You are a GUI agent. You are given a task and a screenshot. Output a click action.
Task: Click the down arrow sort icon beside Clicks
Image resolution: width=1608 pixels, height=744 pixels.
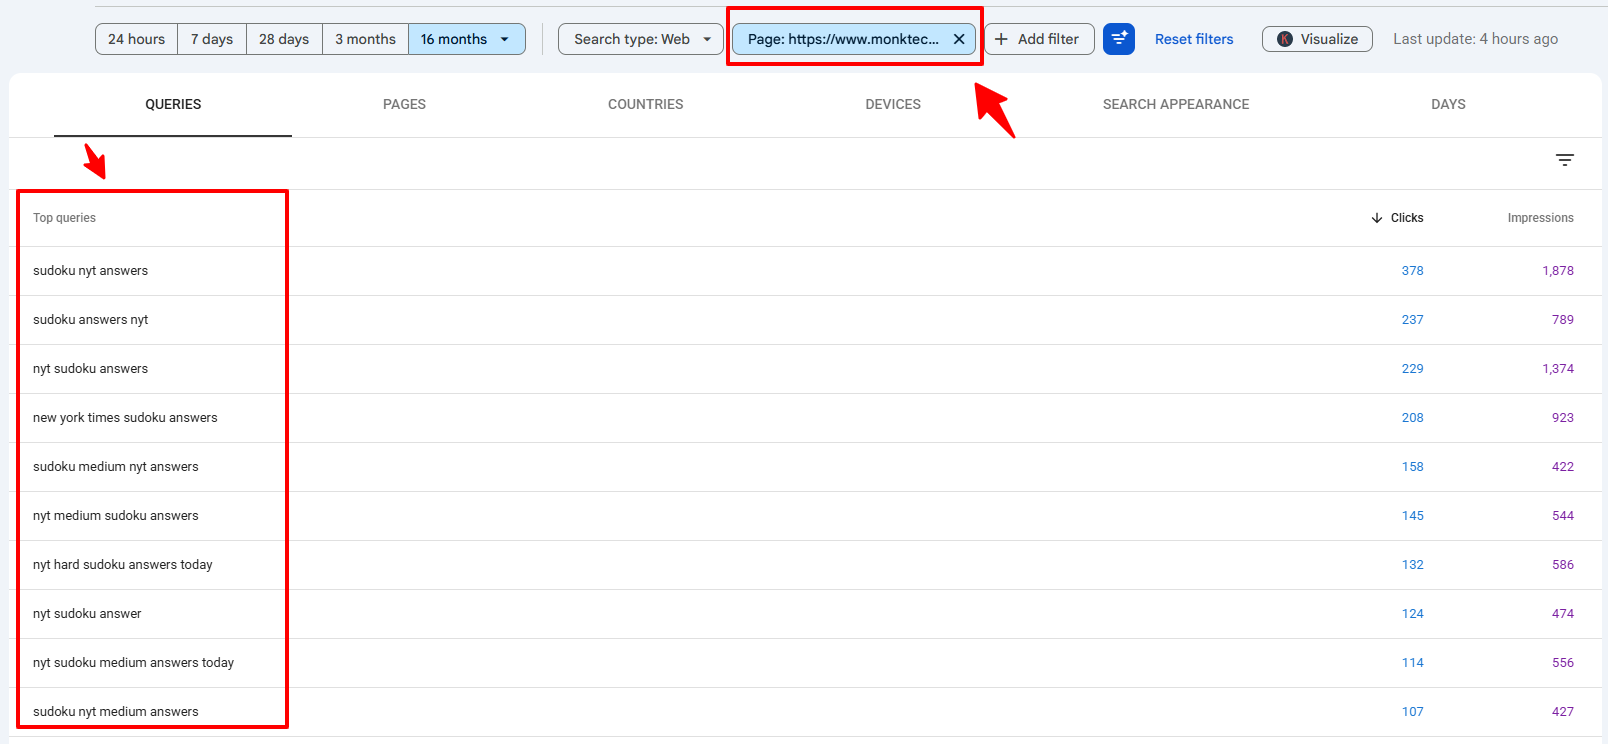[1377, 218]
